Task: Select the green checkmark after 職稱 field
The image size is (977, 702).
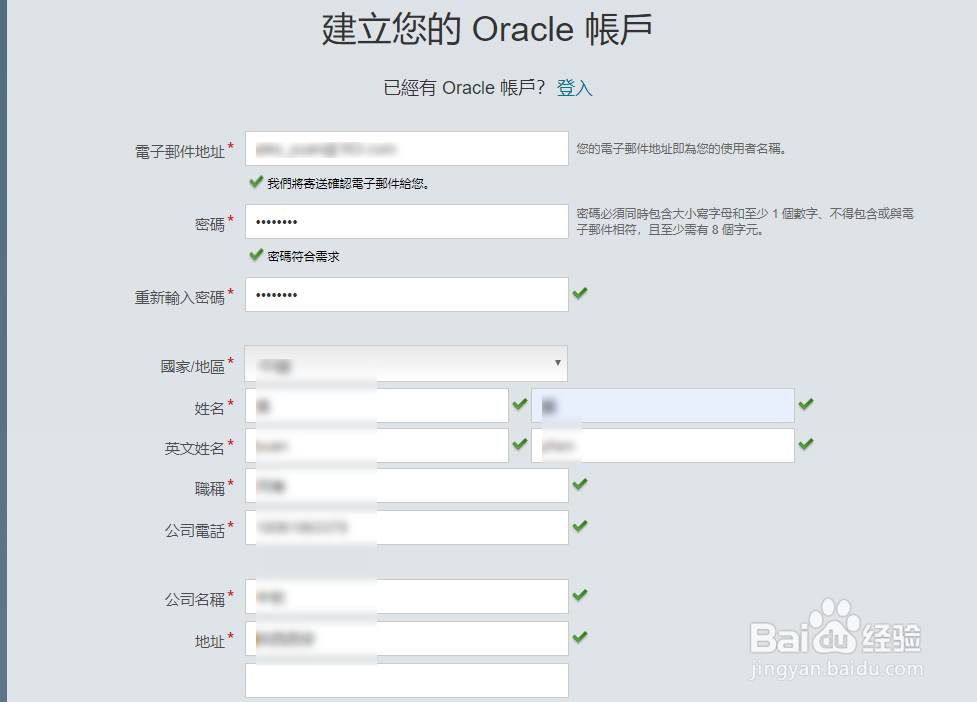Action: pos(580,484)
